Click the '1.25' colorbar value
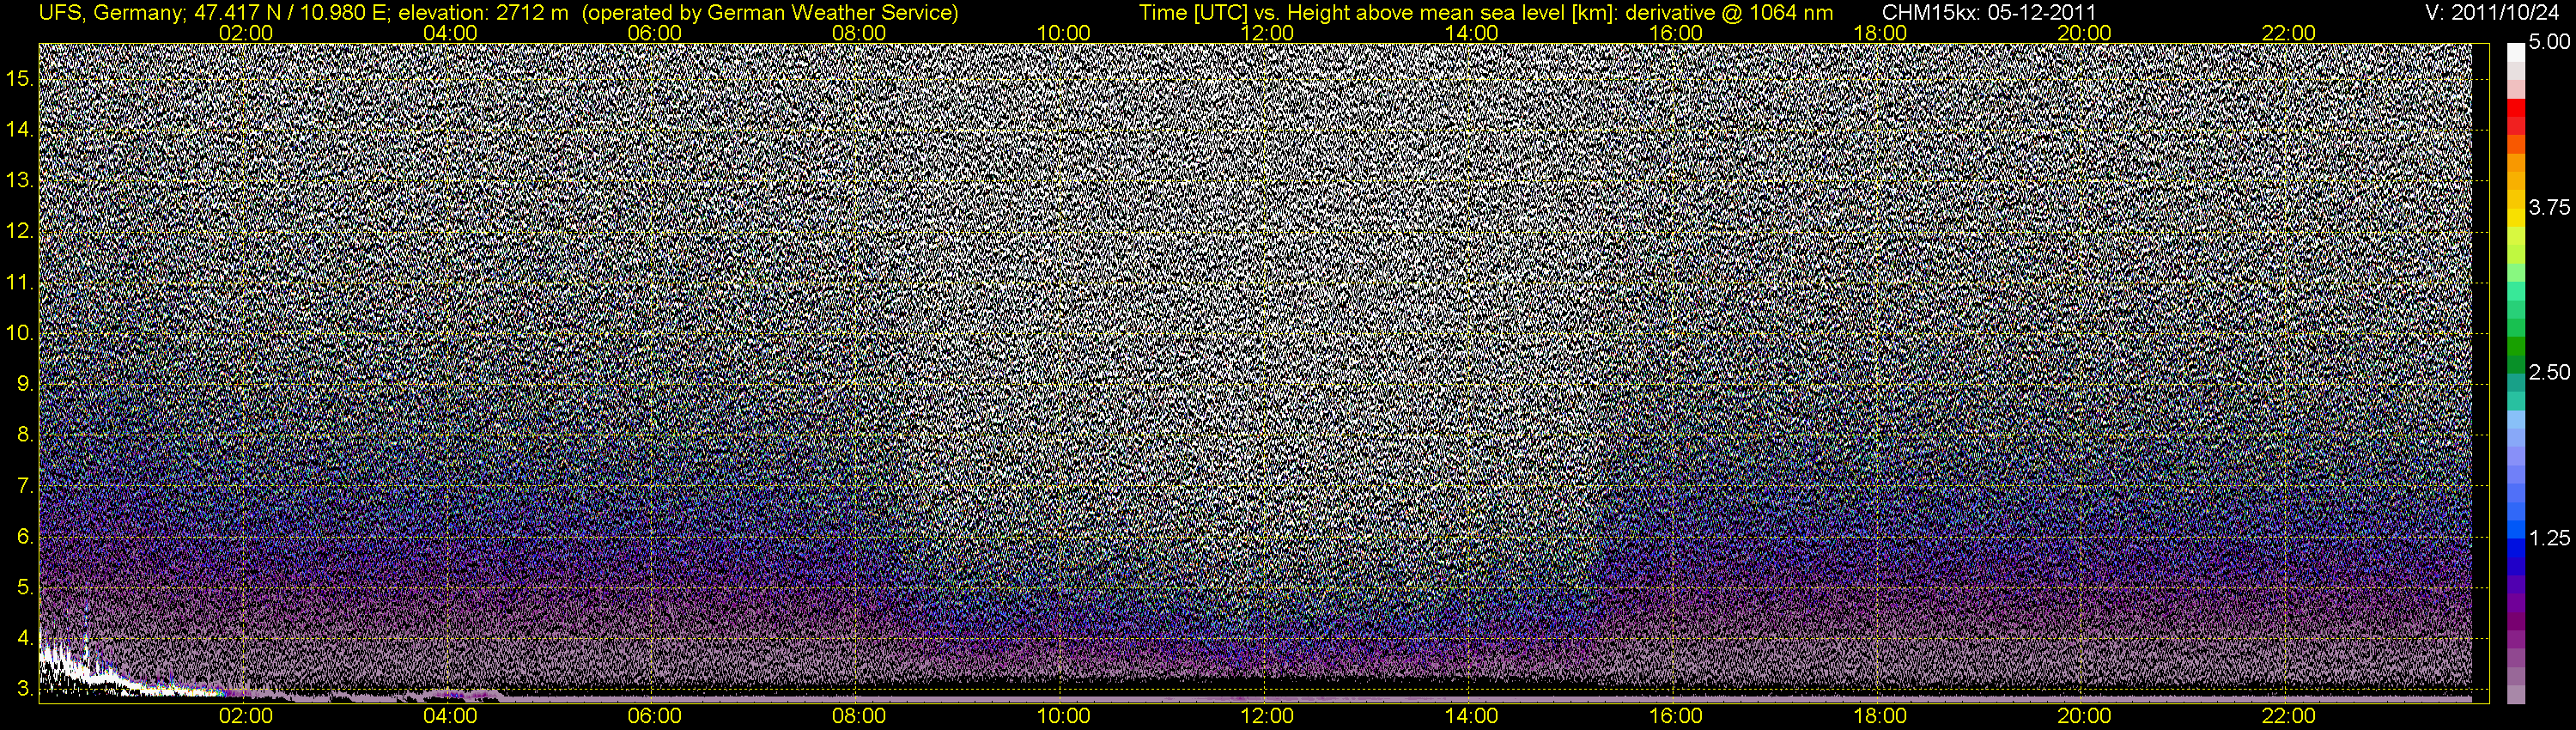The image size is (2576, 730). 2549,538
